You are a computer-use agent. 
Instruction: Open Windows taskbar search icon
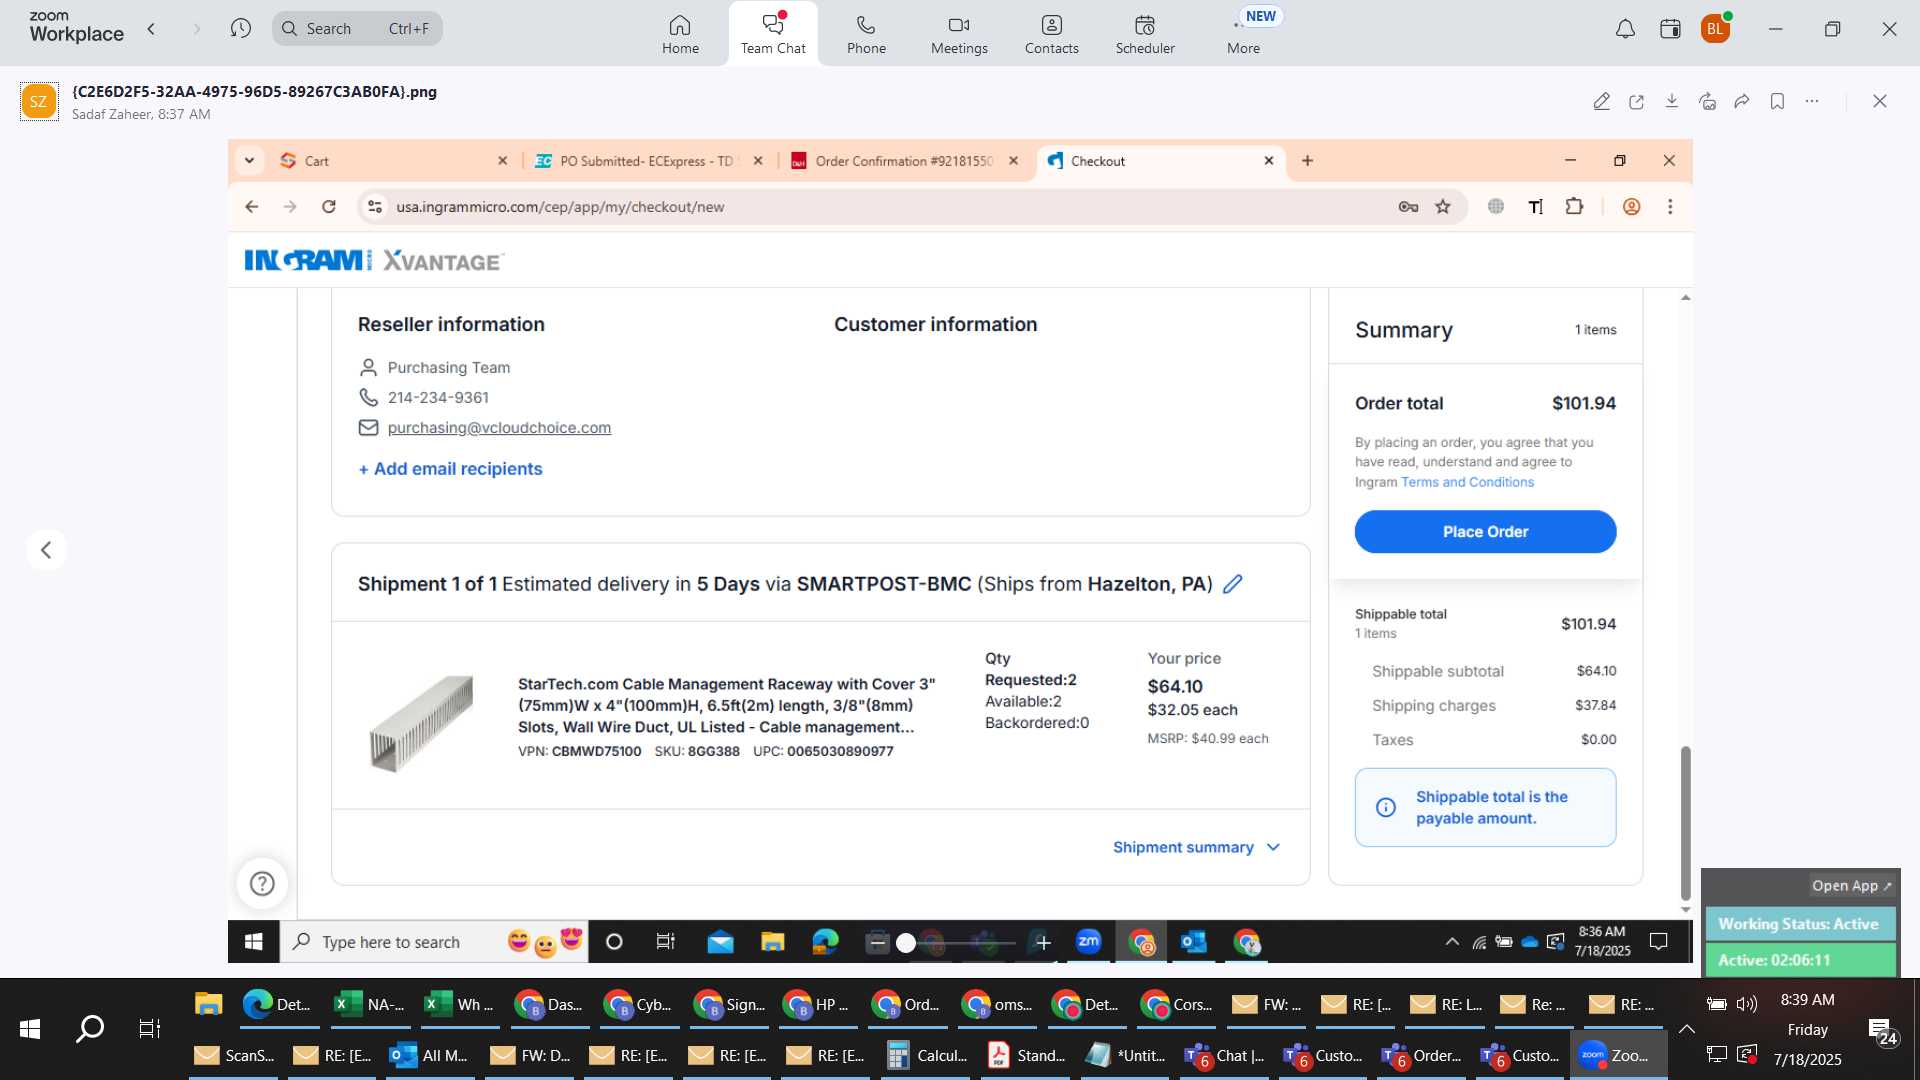coord(90,1028)
